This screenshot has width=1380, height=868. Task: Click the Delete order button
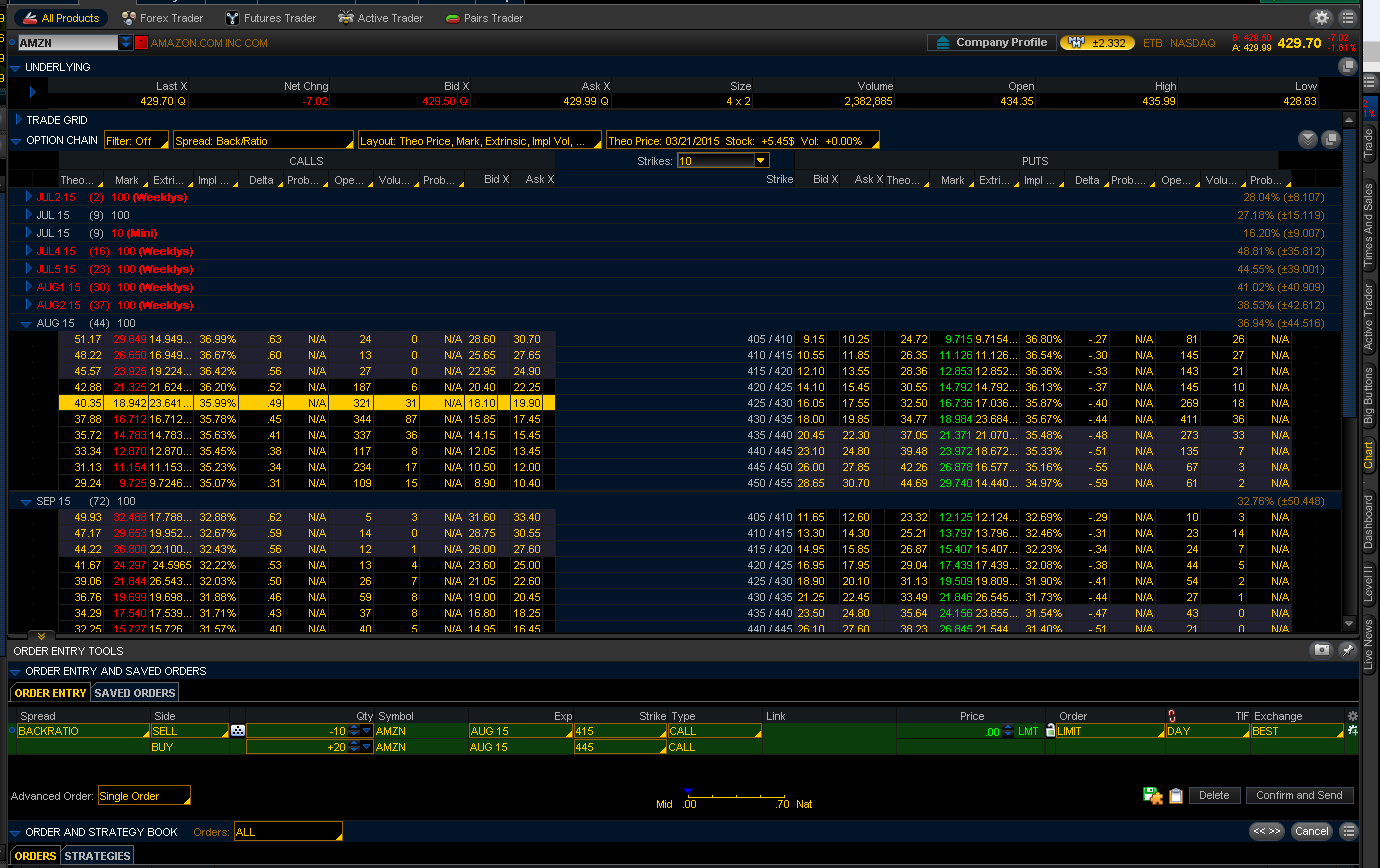tap(1214, 796)
